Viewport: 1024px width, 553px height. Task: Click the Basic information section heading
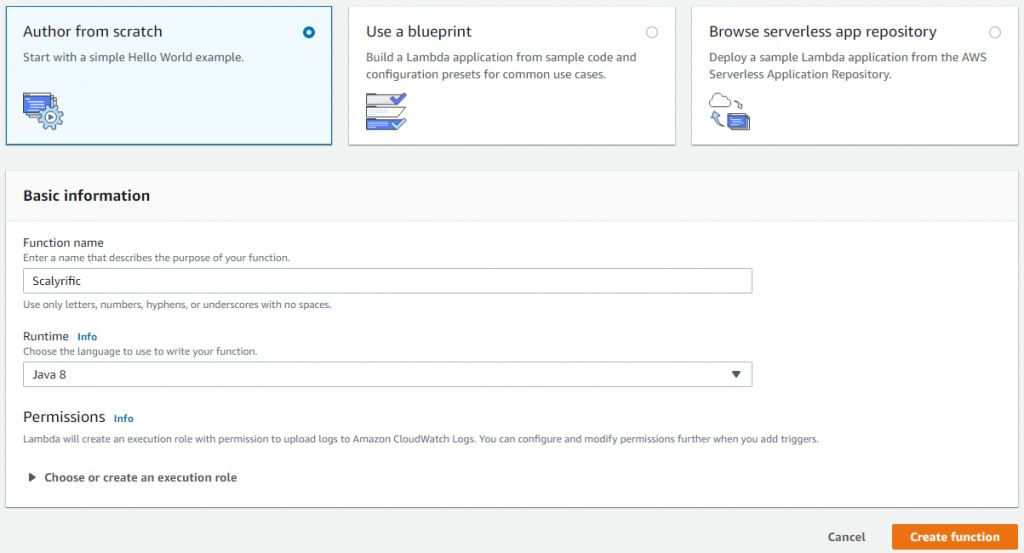[x=86, y=196]
